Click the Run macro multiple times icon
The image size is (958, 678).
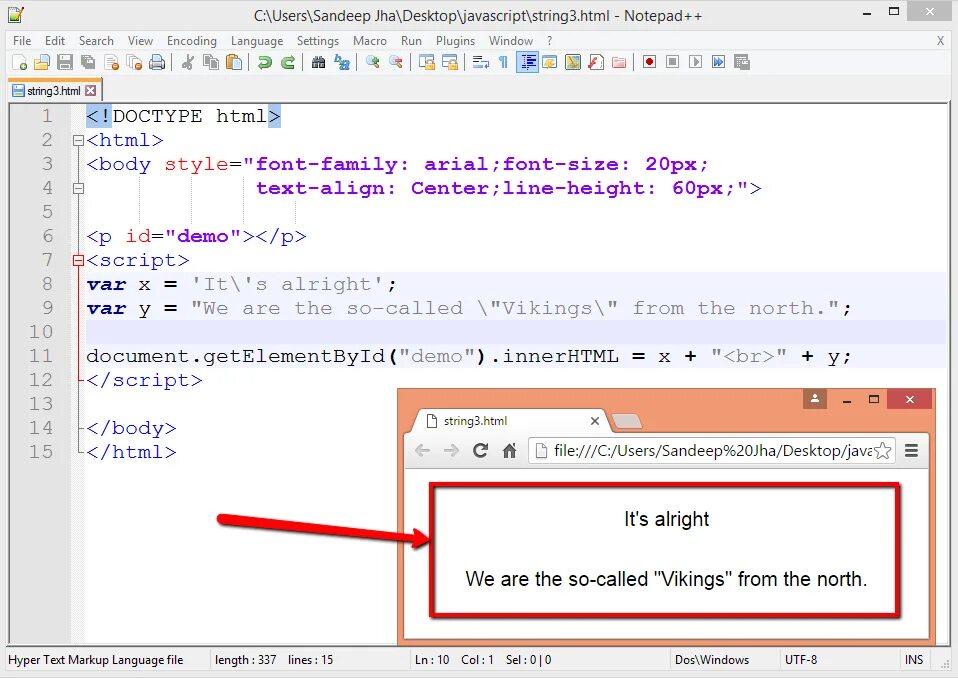click(x=718, y=62)
